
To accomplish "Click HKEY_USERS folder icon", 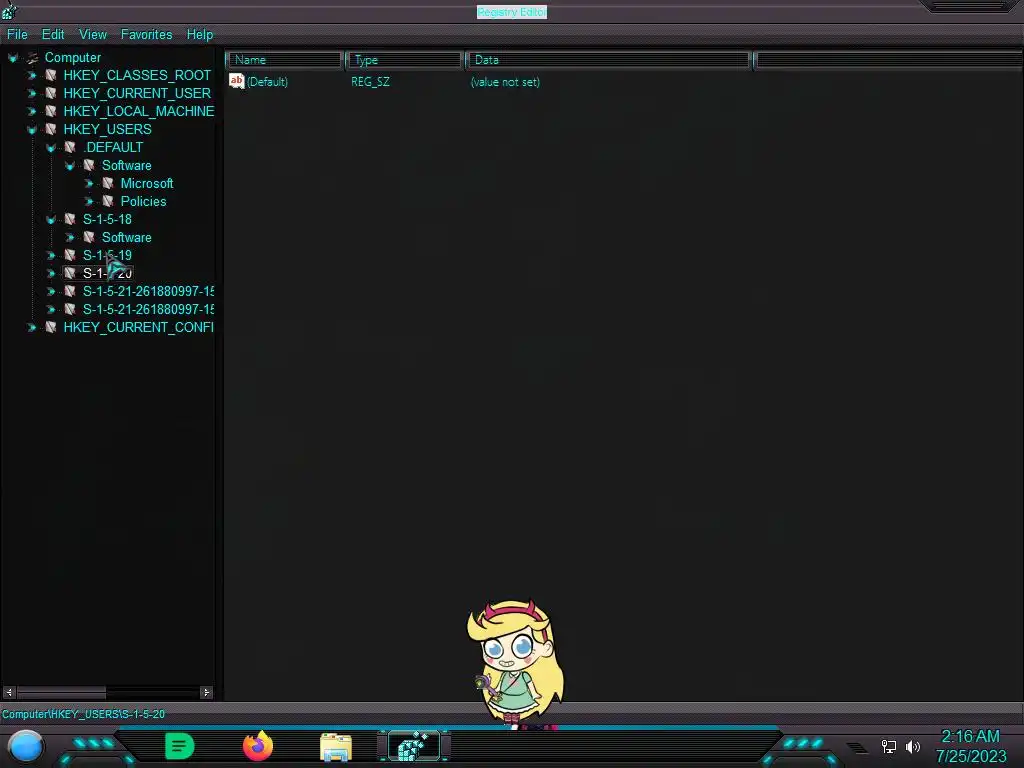I will pos(50,129).
